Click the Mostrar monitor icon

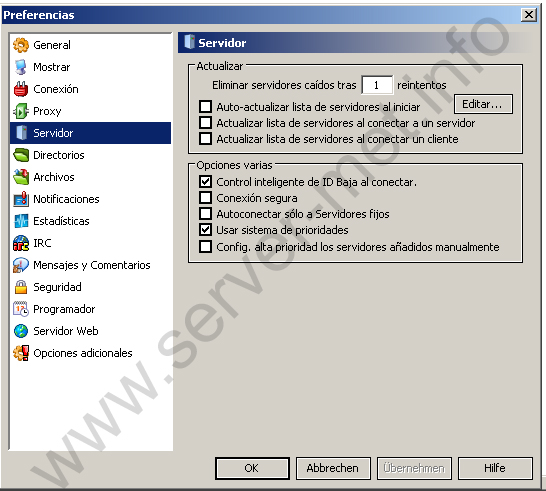[x=21, y=67]
